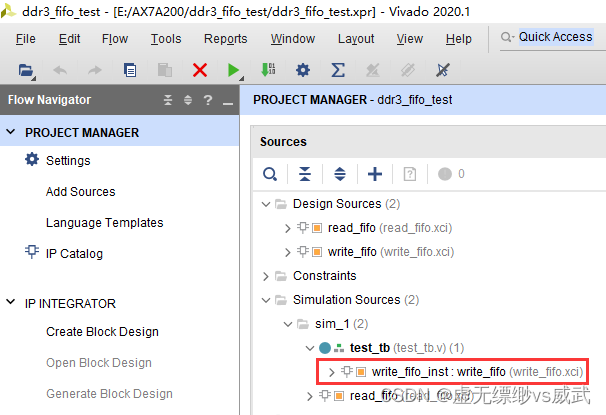Open Settings gear icon in main toolbar
The height and width of the screenshot is (415, 606).
point(303,70)
